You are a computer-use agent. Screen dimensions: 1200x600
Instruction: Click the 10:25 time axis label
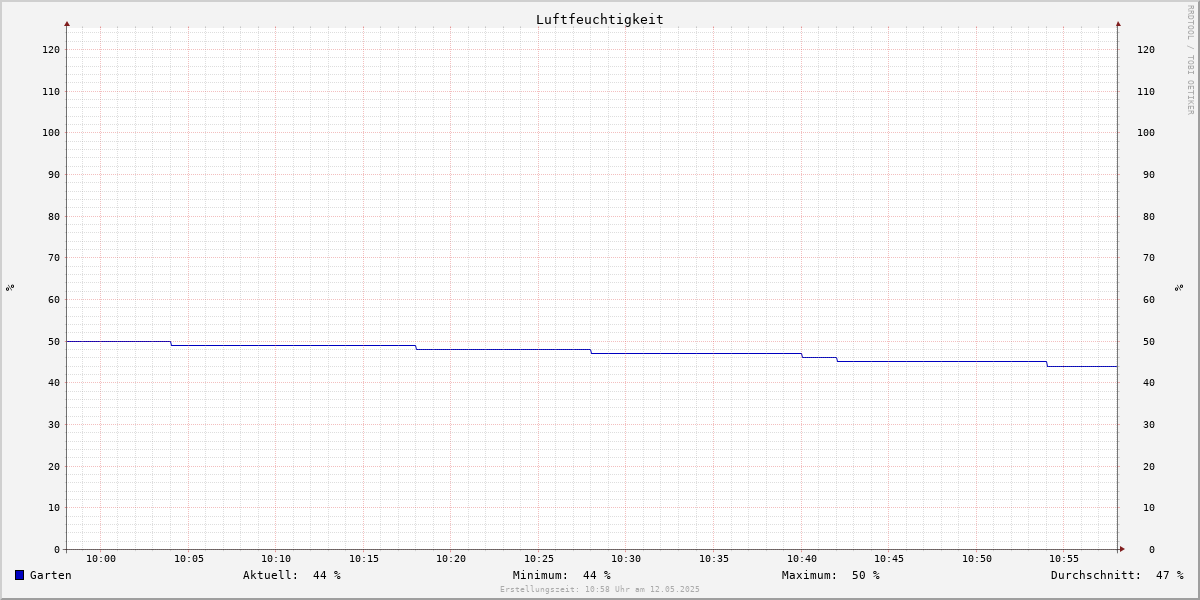[x=539, y=559]
